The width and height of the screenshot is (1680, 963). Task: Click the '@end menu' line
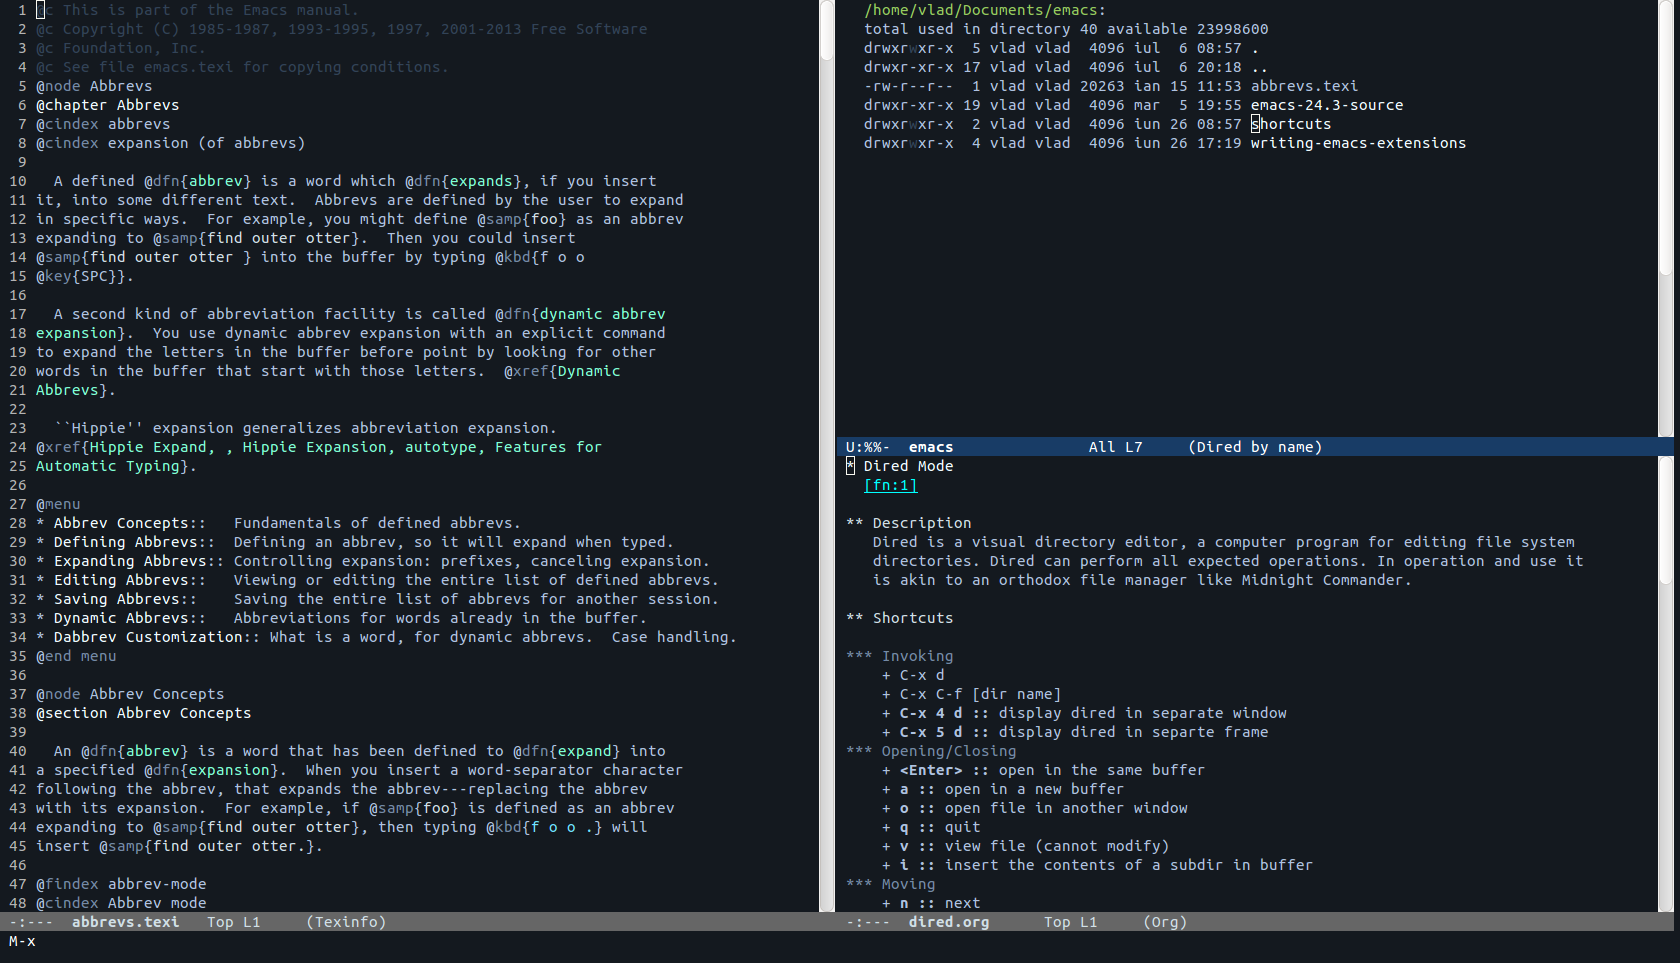[x=76, y=656]
